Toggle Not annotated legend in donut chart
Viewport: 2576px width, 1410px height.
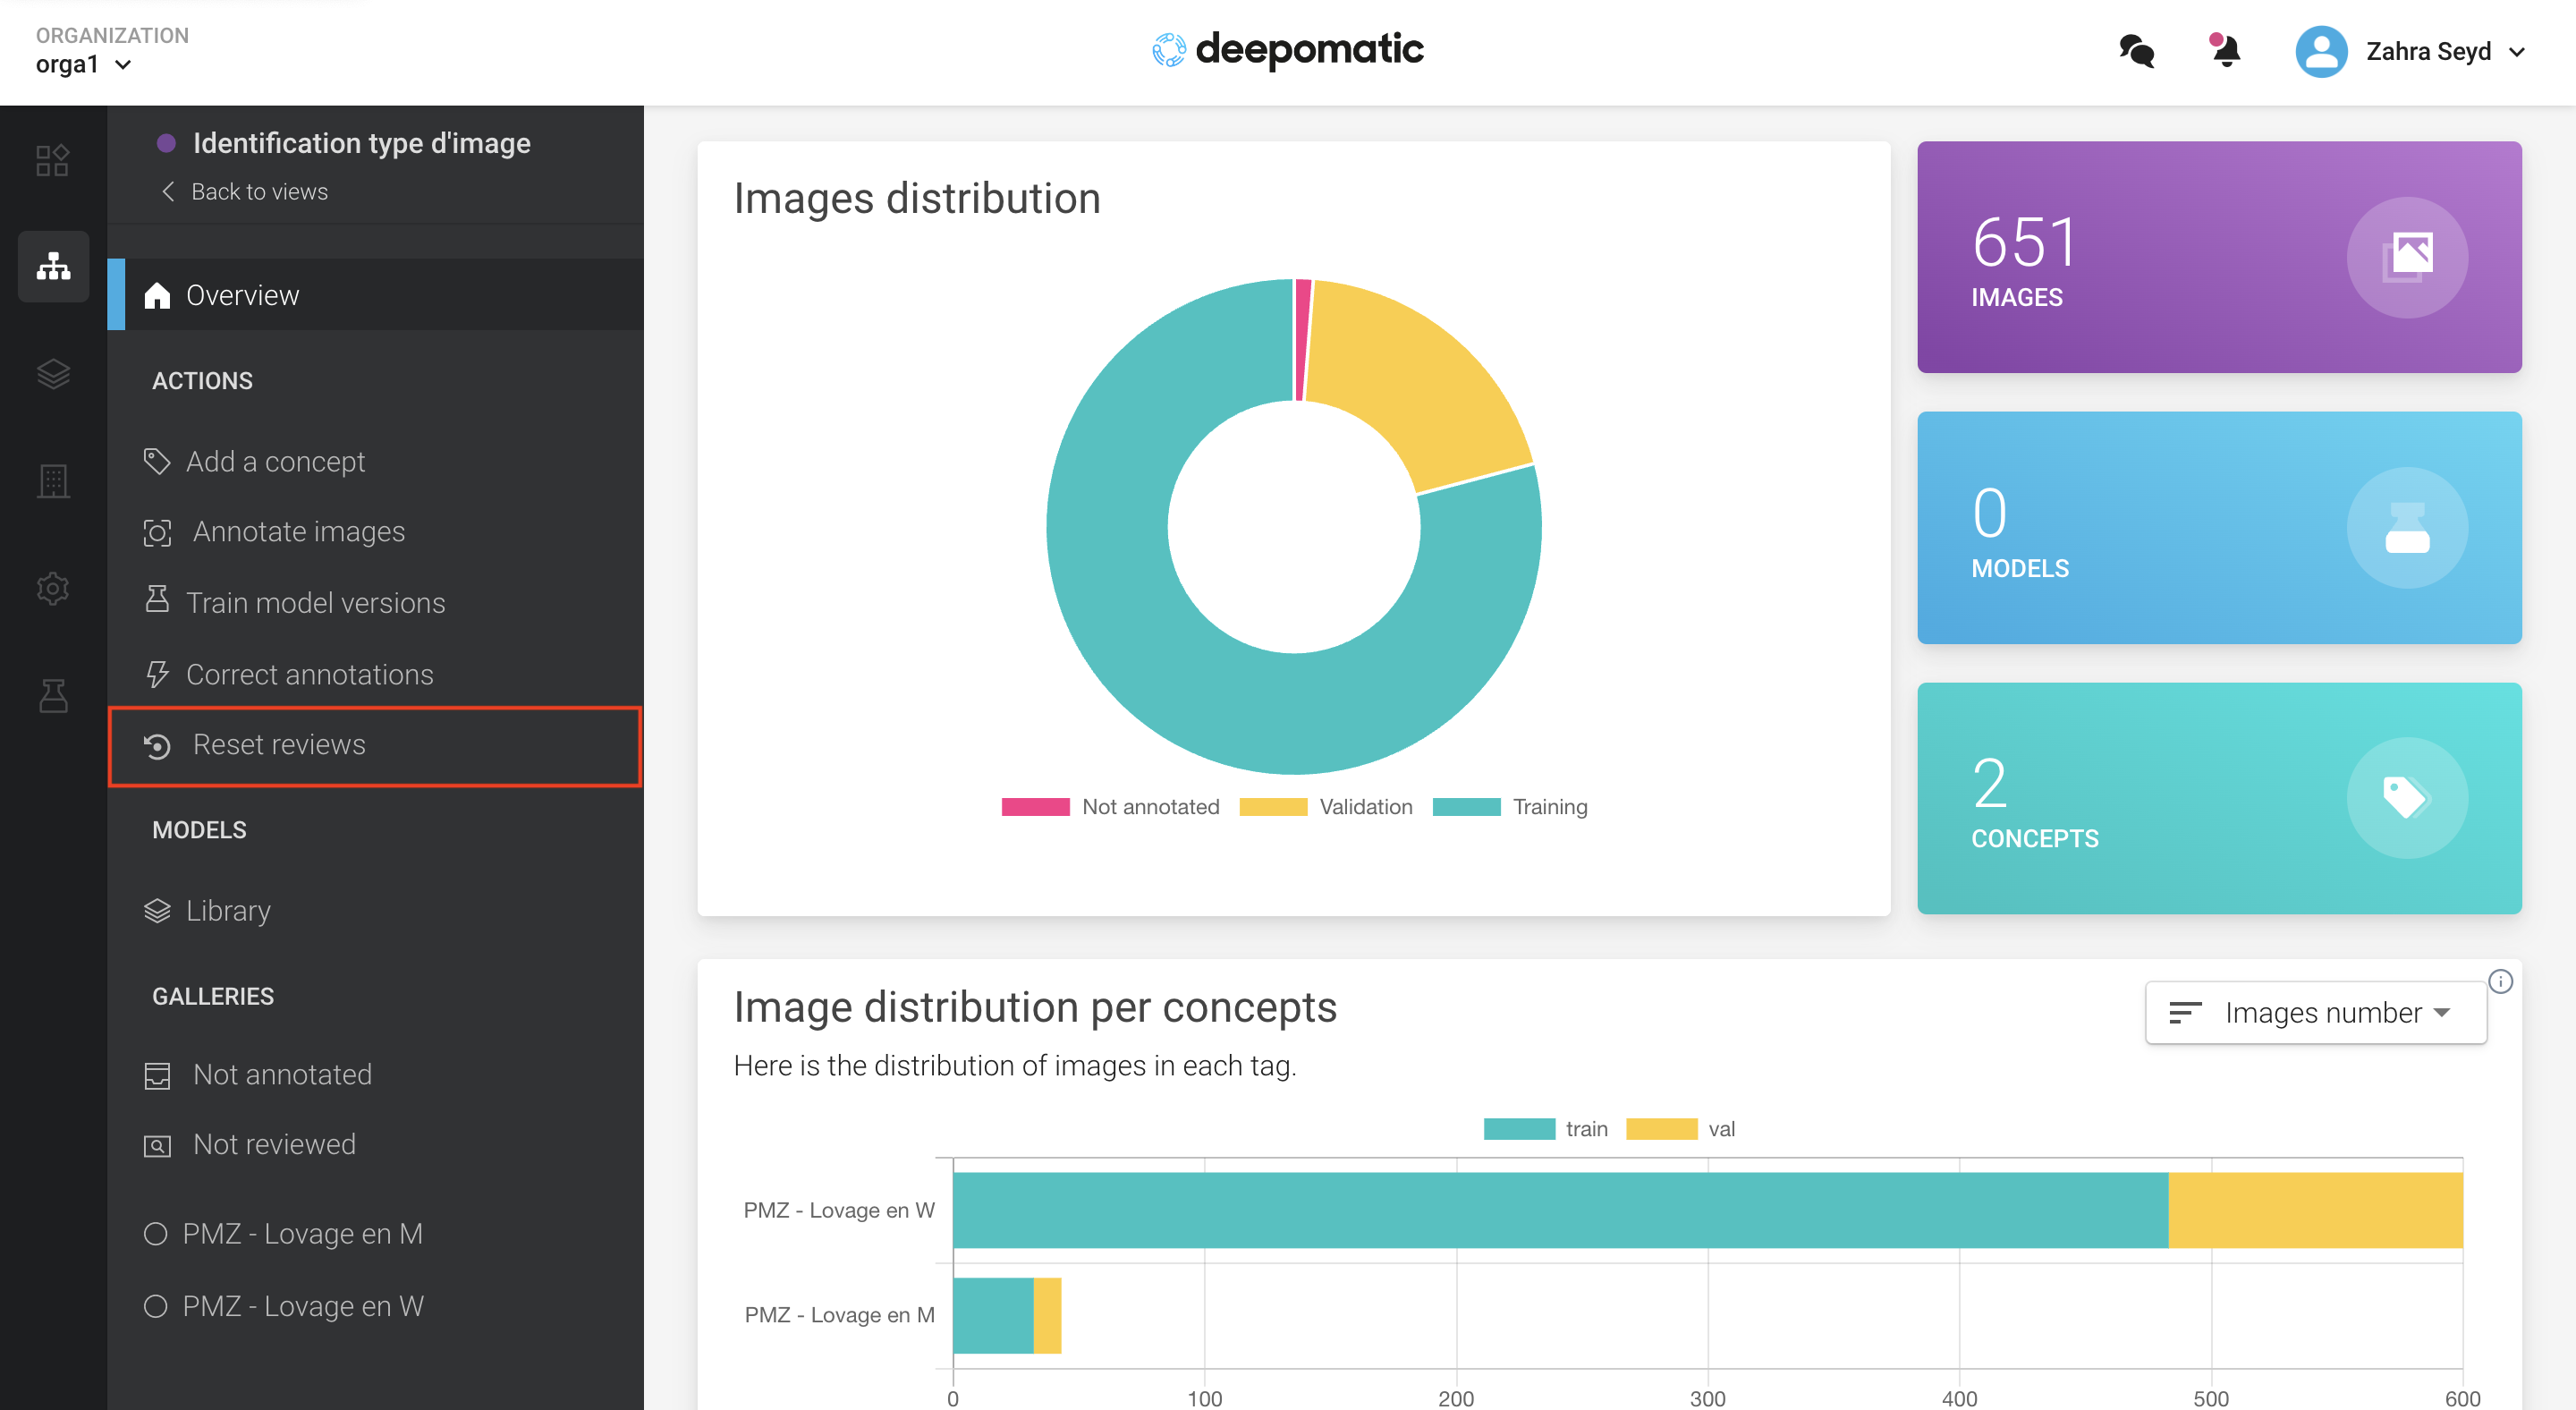click(x=1110, y=807)
